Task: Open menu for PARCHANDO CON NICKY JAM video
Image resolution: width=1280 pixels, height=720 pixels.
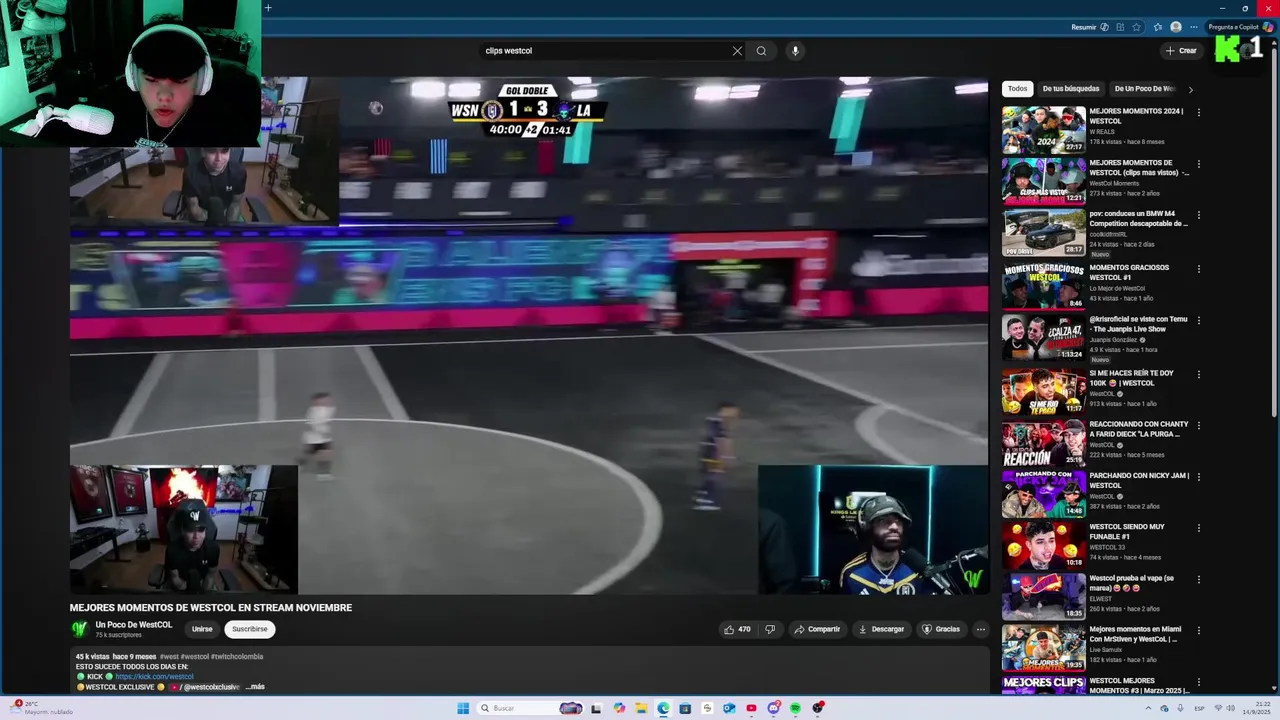Action: (1198, 477)
